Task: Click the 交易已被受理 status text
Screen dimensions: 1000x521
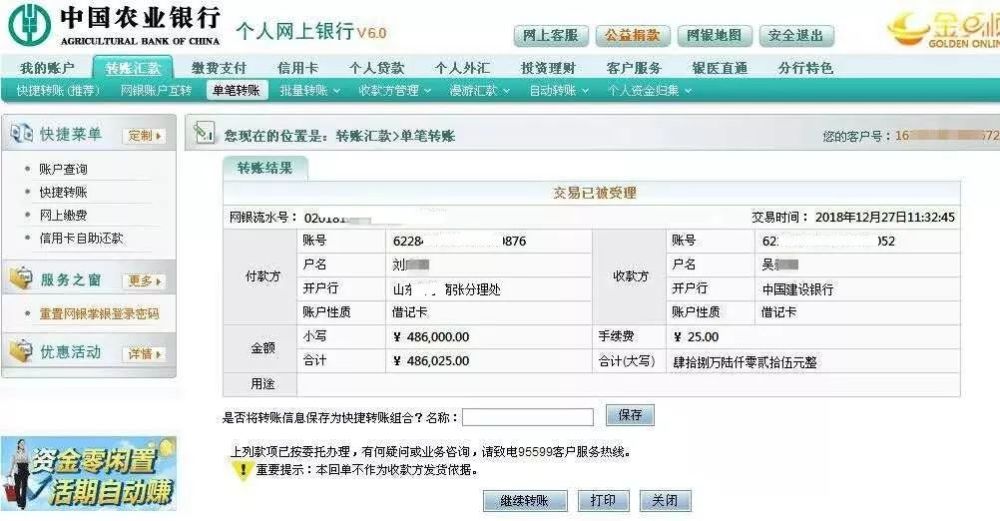Action: [594, 193]
